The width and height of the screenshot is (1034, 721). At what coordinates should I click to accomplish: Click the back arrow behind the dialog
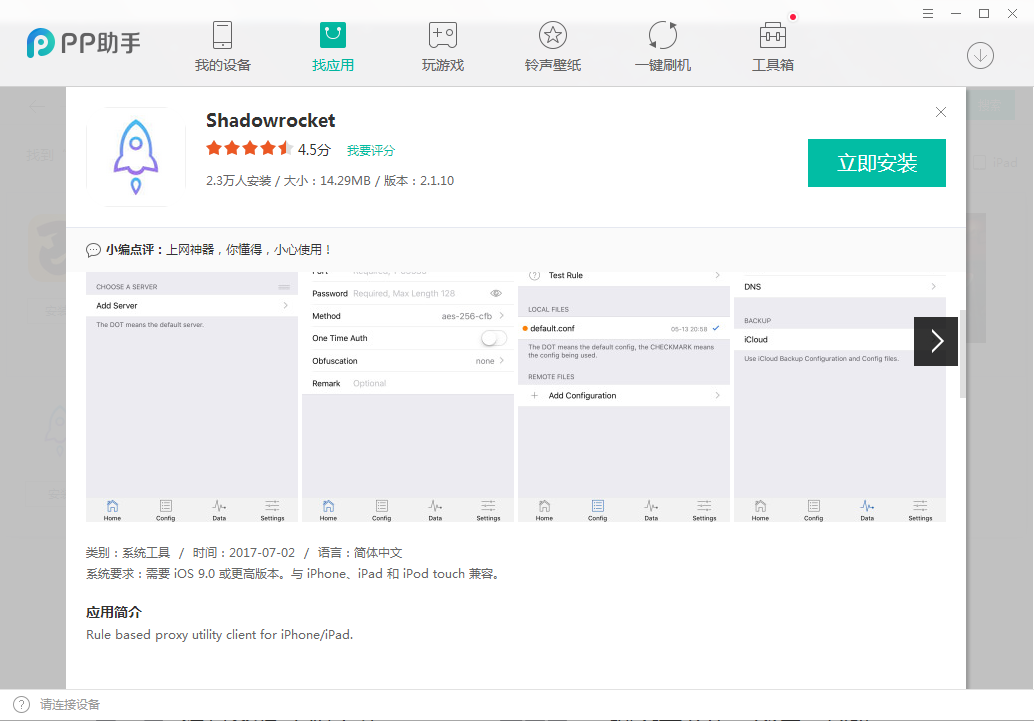pyautogui.click(x=36, y=106)
